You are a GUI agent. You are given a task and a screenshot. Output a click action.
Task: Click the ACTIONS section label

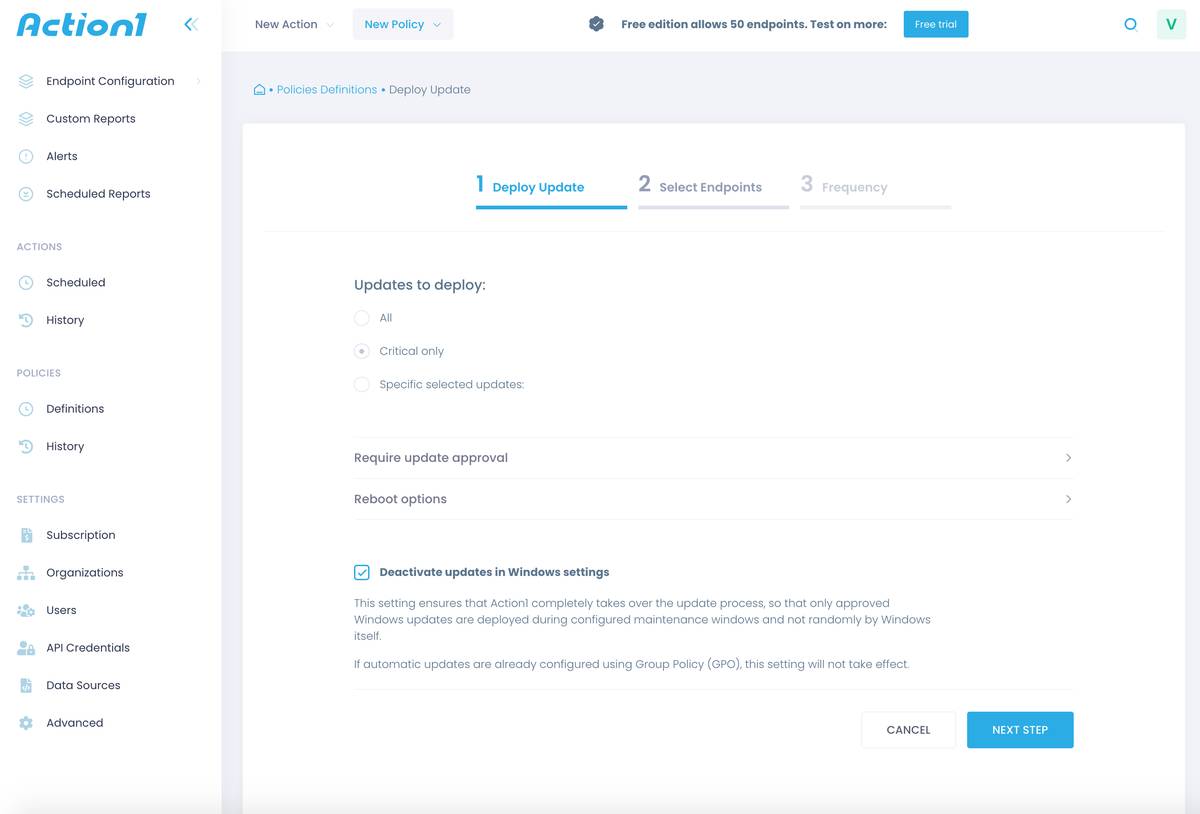[x=39, y=247]
